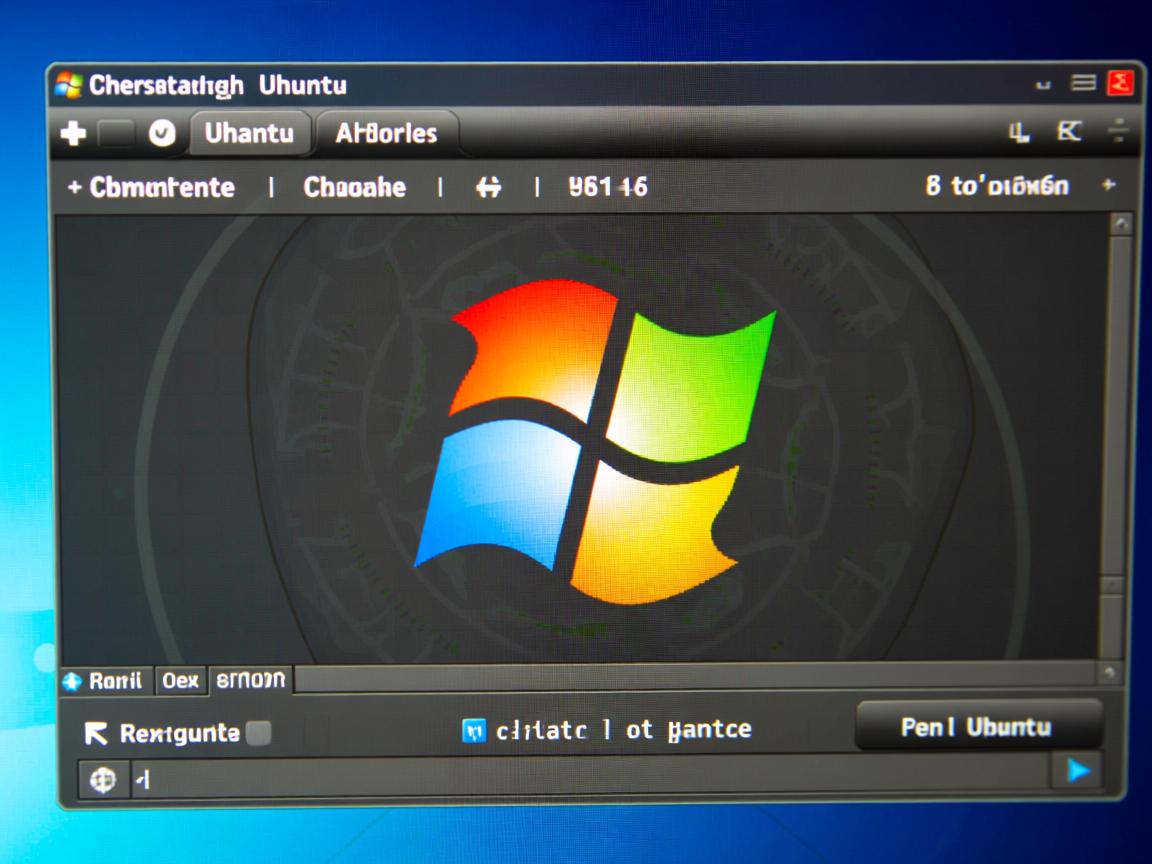This screenshot has width=1152, height=864.
Task: Expand the plus at the toolbar's right end
Action: pos(1108,185)
